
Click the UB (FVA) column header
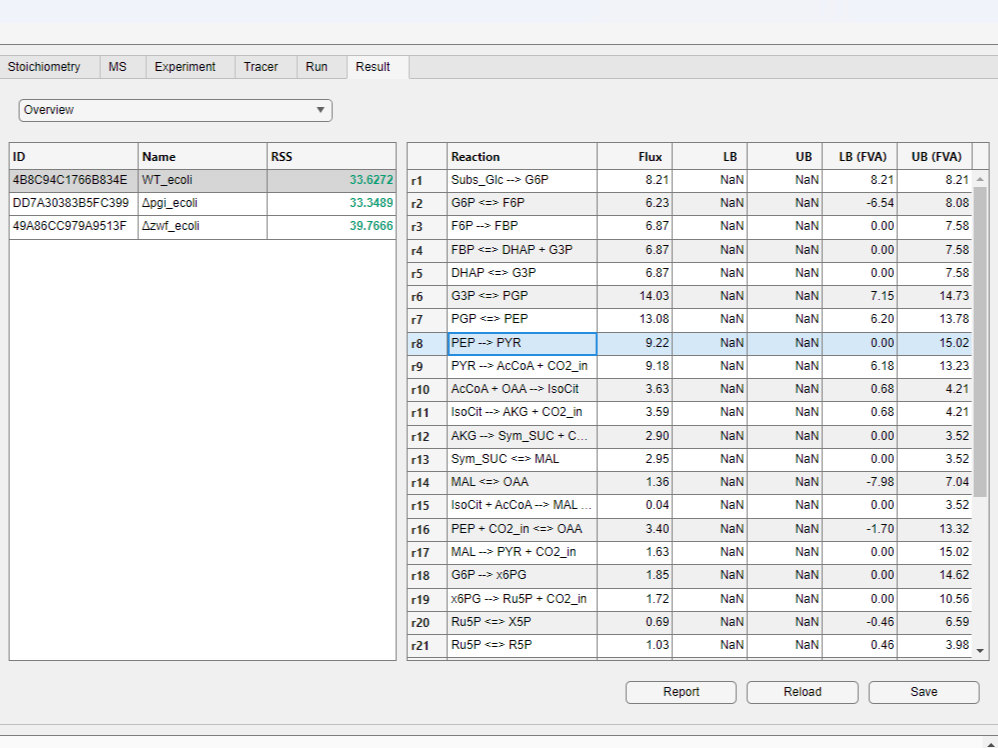pyautogui.click(x=935, y=157)
